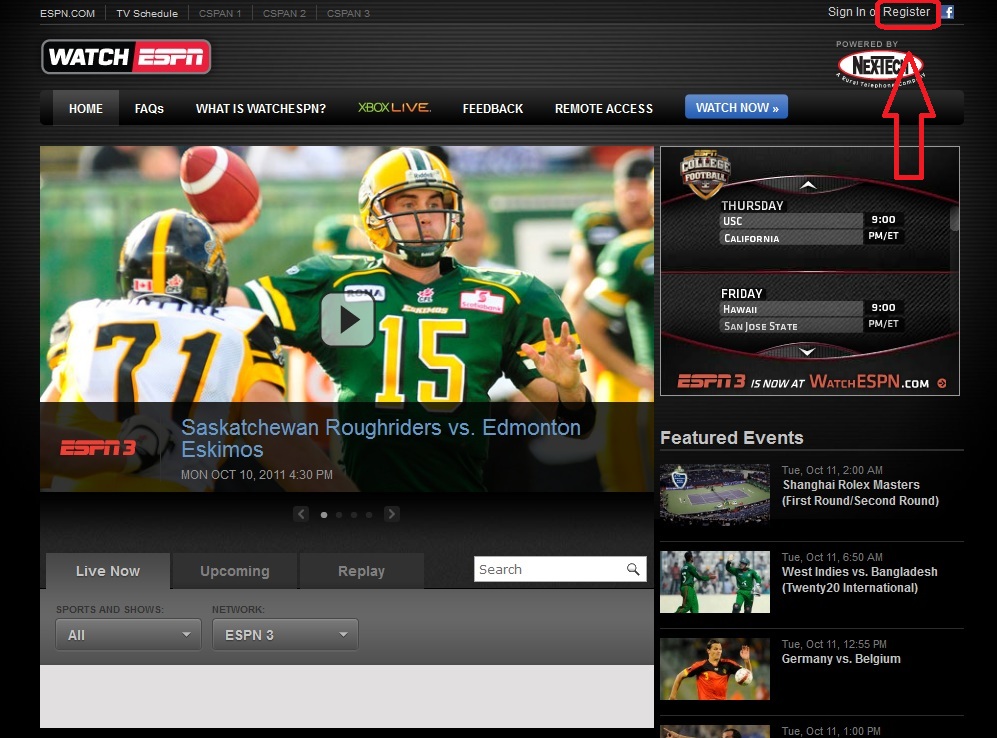Viewport: 997px width, 738px height.
Task: Expand the Network ESPN 3 dropdown
Action: 285,634
